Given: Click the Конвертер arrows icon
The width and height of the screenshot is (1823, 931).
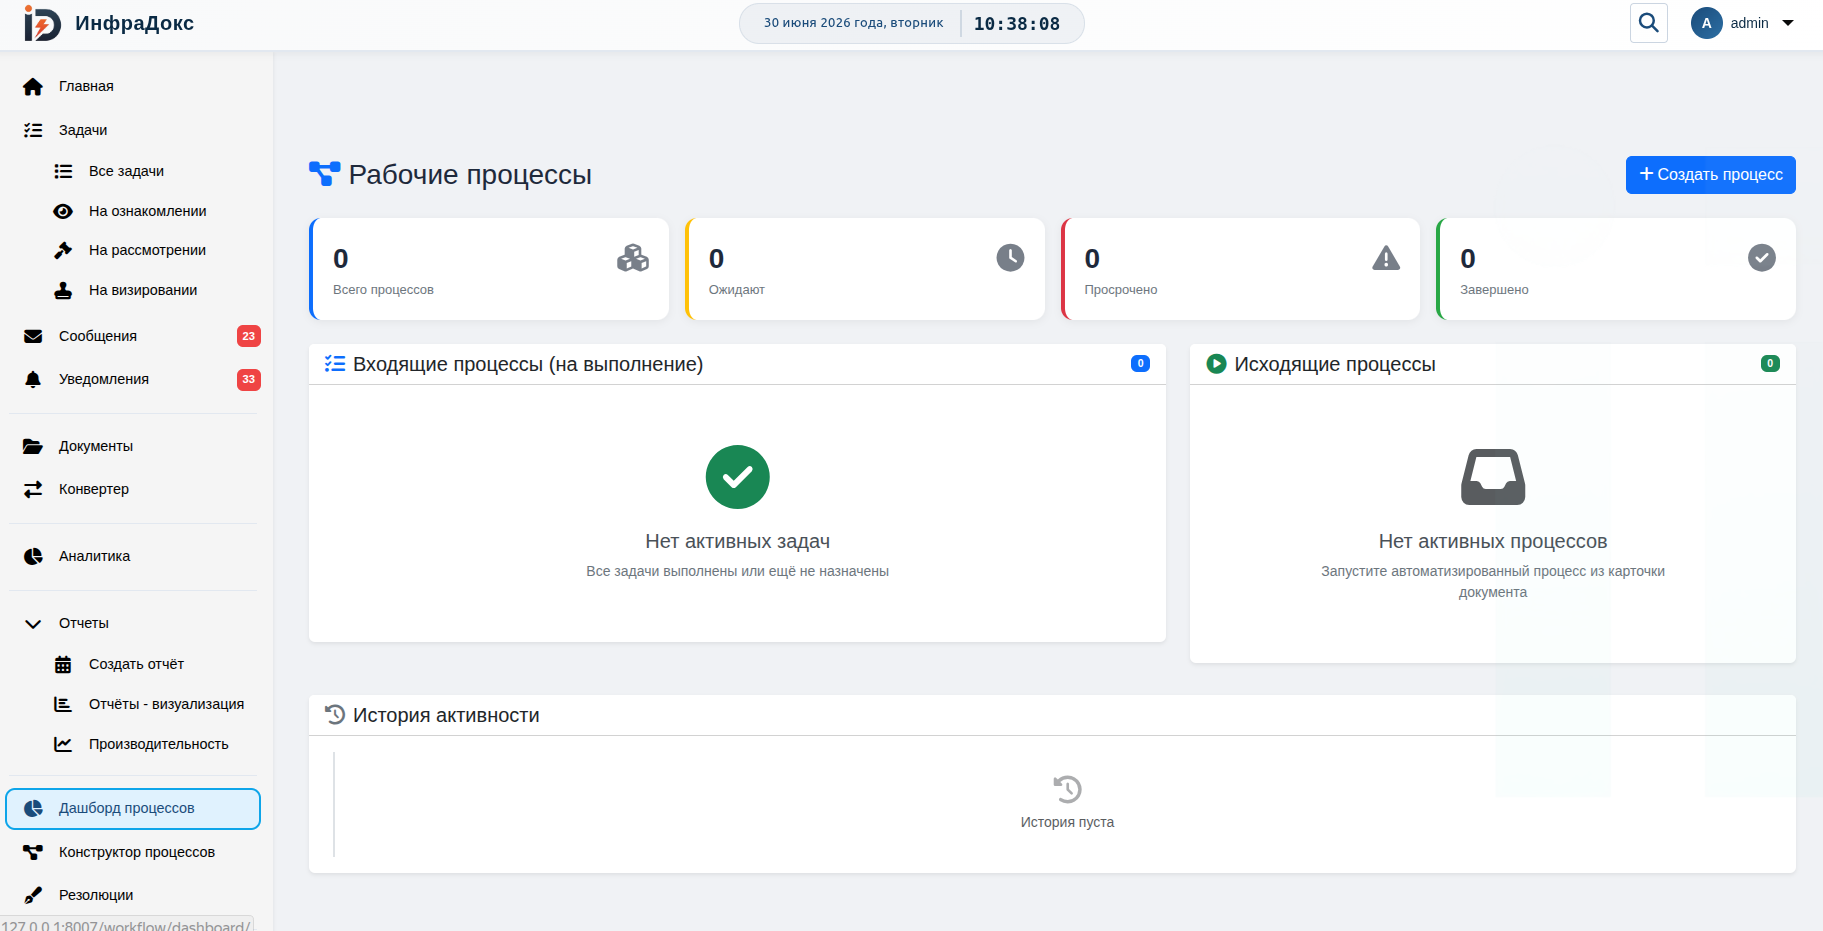Looking at the screenshot, I should [33, 489].
